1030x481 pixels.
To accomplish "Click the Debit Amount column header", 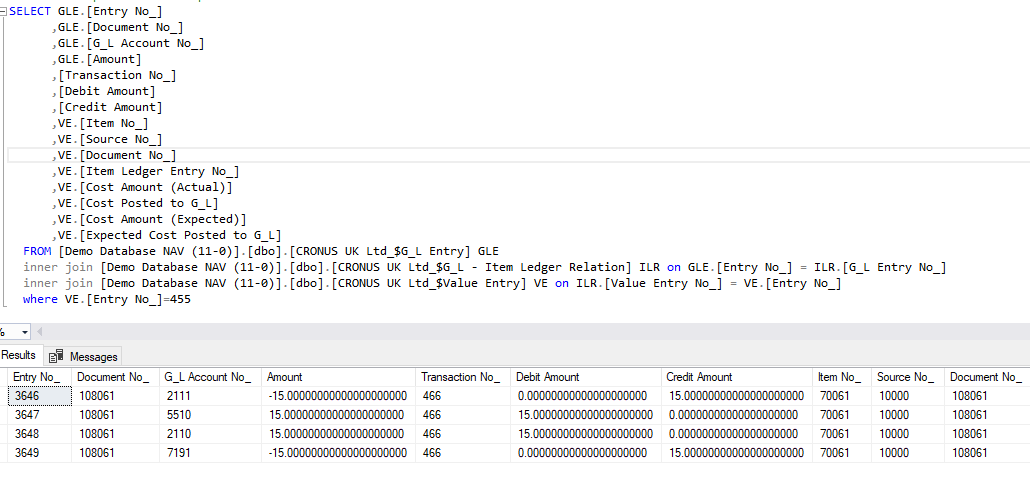I will click(547, 377).
